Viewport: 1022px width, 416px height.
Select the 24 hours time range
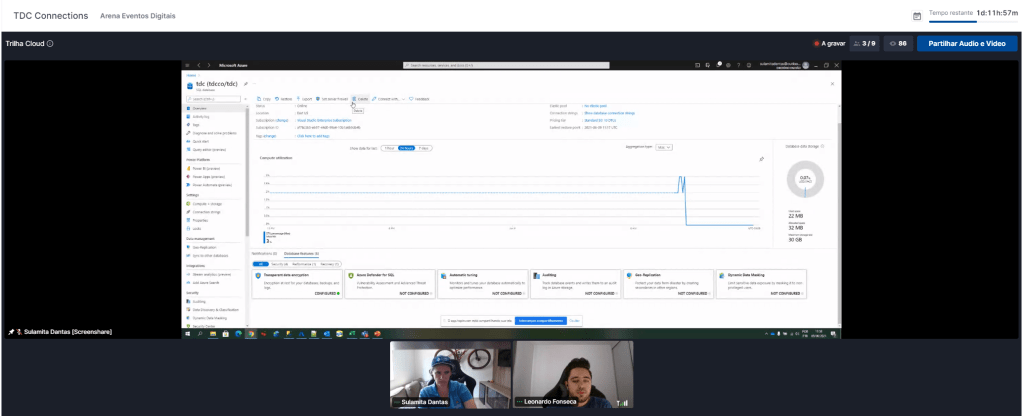406,147
